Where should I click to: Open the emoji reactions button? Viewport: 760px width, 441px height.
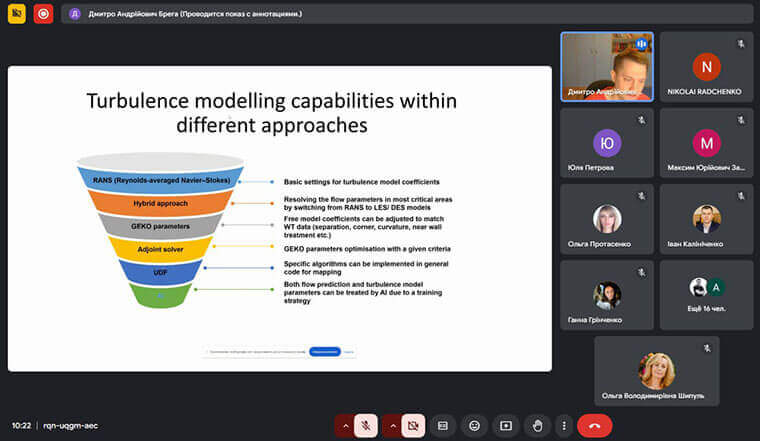pyautogui.click(x=474, y=425)
